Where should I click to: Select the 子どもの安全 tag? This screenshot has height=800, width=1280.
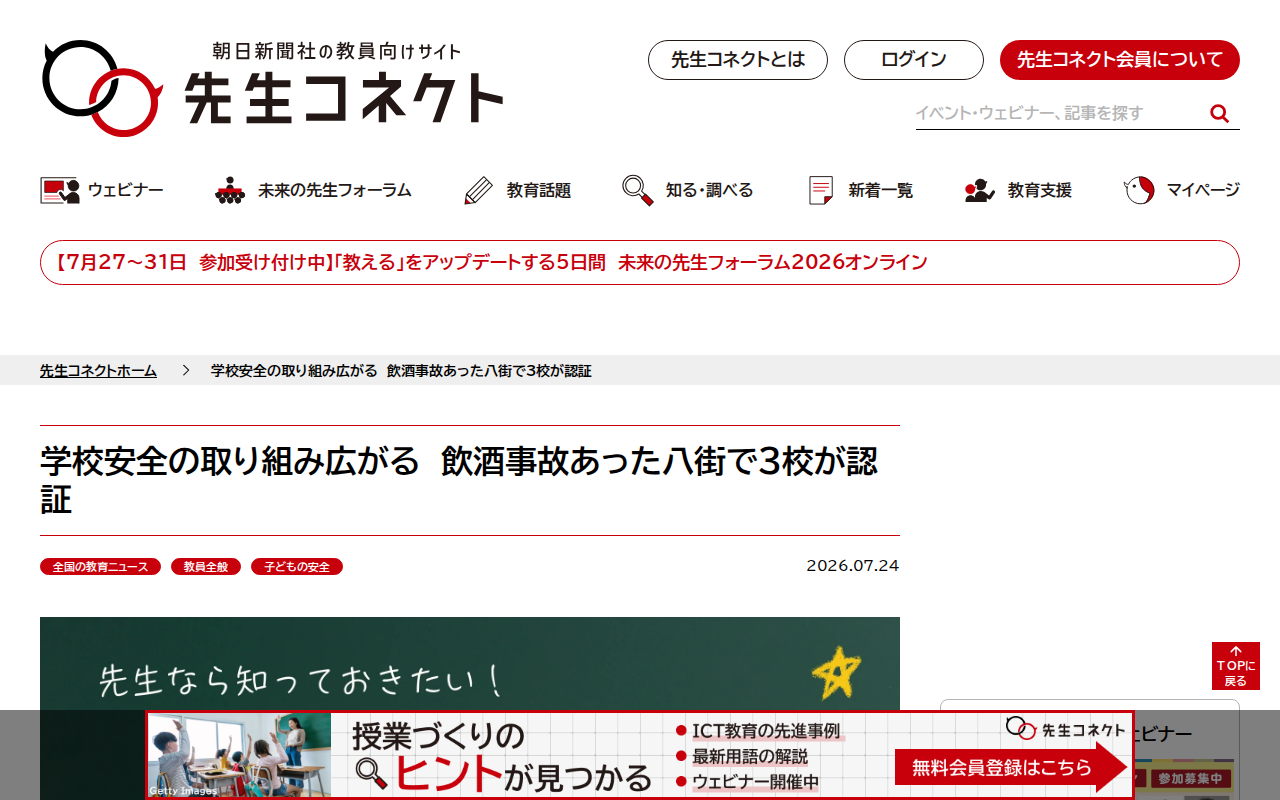(297, 567)
